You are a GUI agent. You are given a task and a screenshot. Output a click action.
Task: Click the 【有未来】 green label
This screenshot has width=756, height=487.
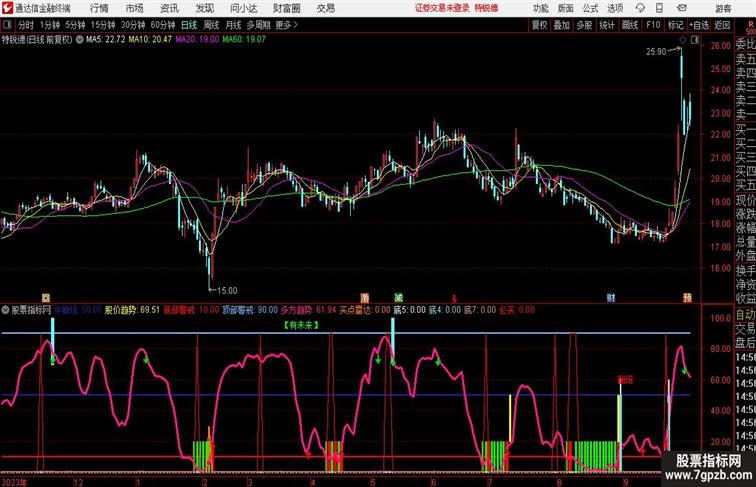pos(301,325)
